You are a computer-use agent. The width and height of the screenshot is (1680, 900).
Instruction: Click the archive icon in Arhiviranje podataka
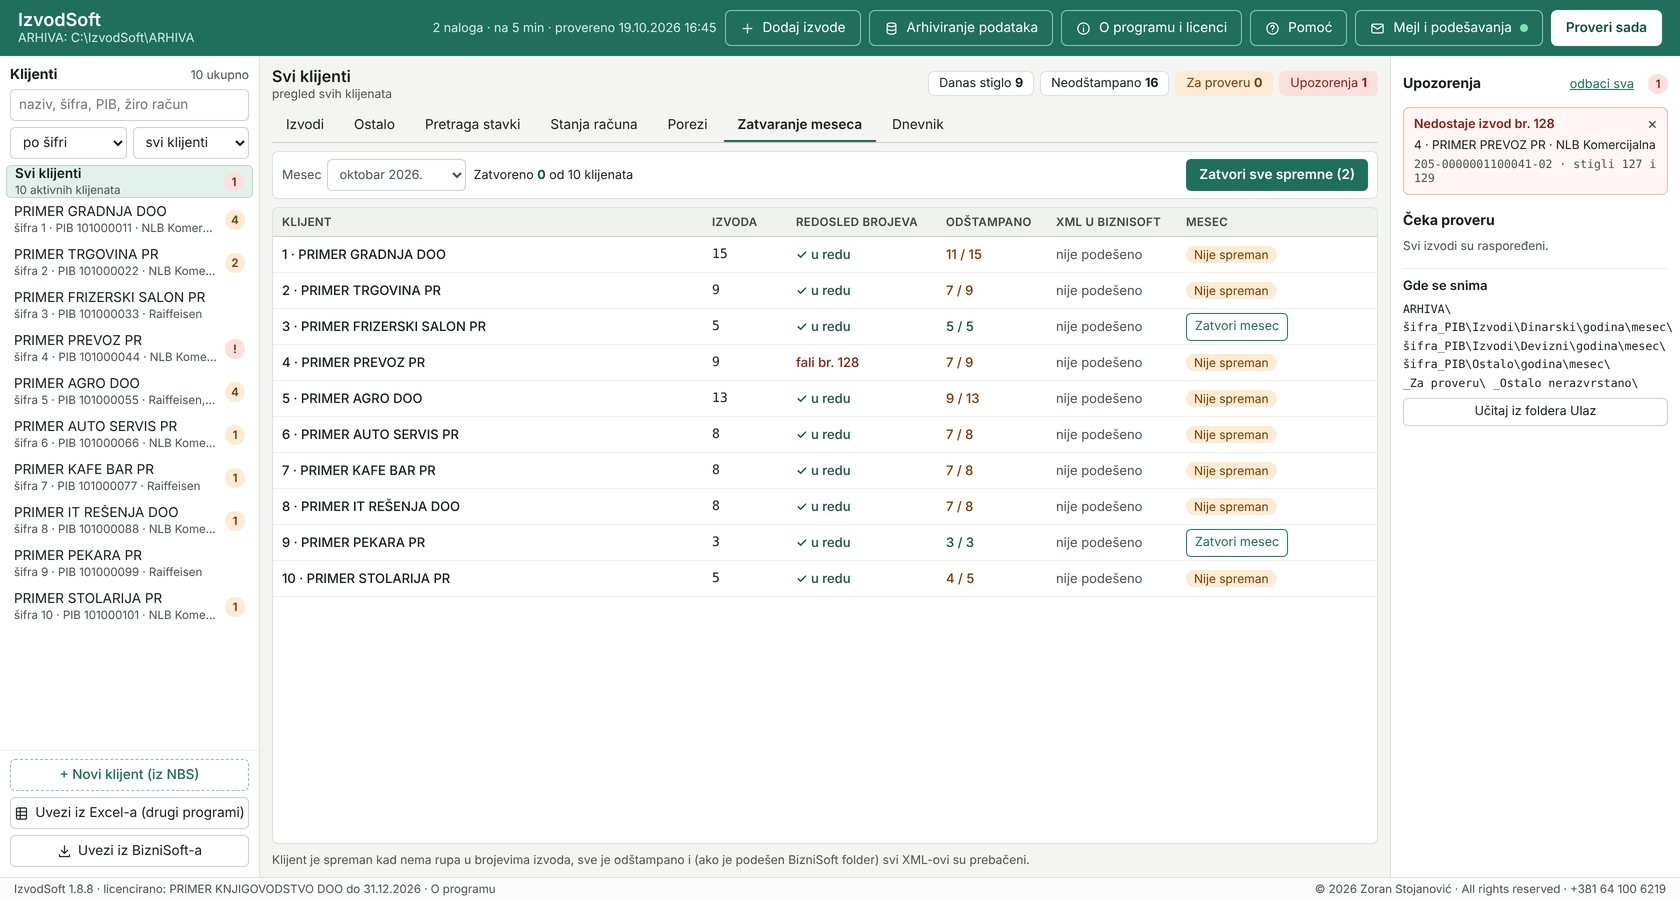891,28
